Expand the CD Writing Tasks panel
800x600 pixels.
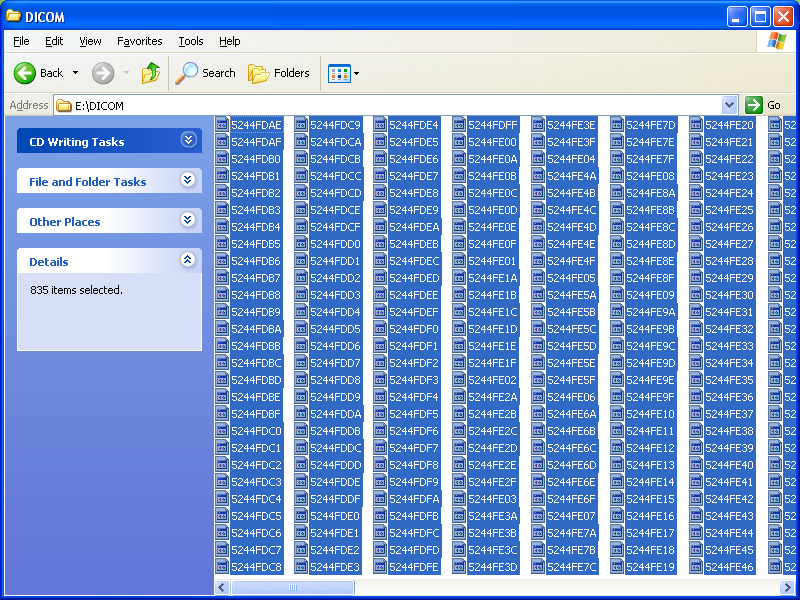[188, 140]
